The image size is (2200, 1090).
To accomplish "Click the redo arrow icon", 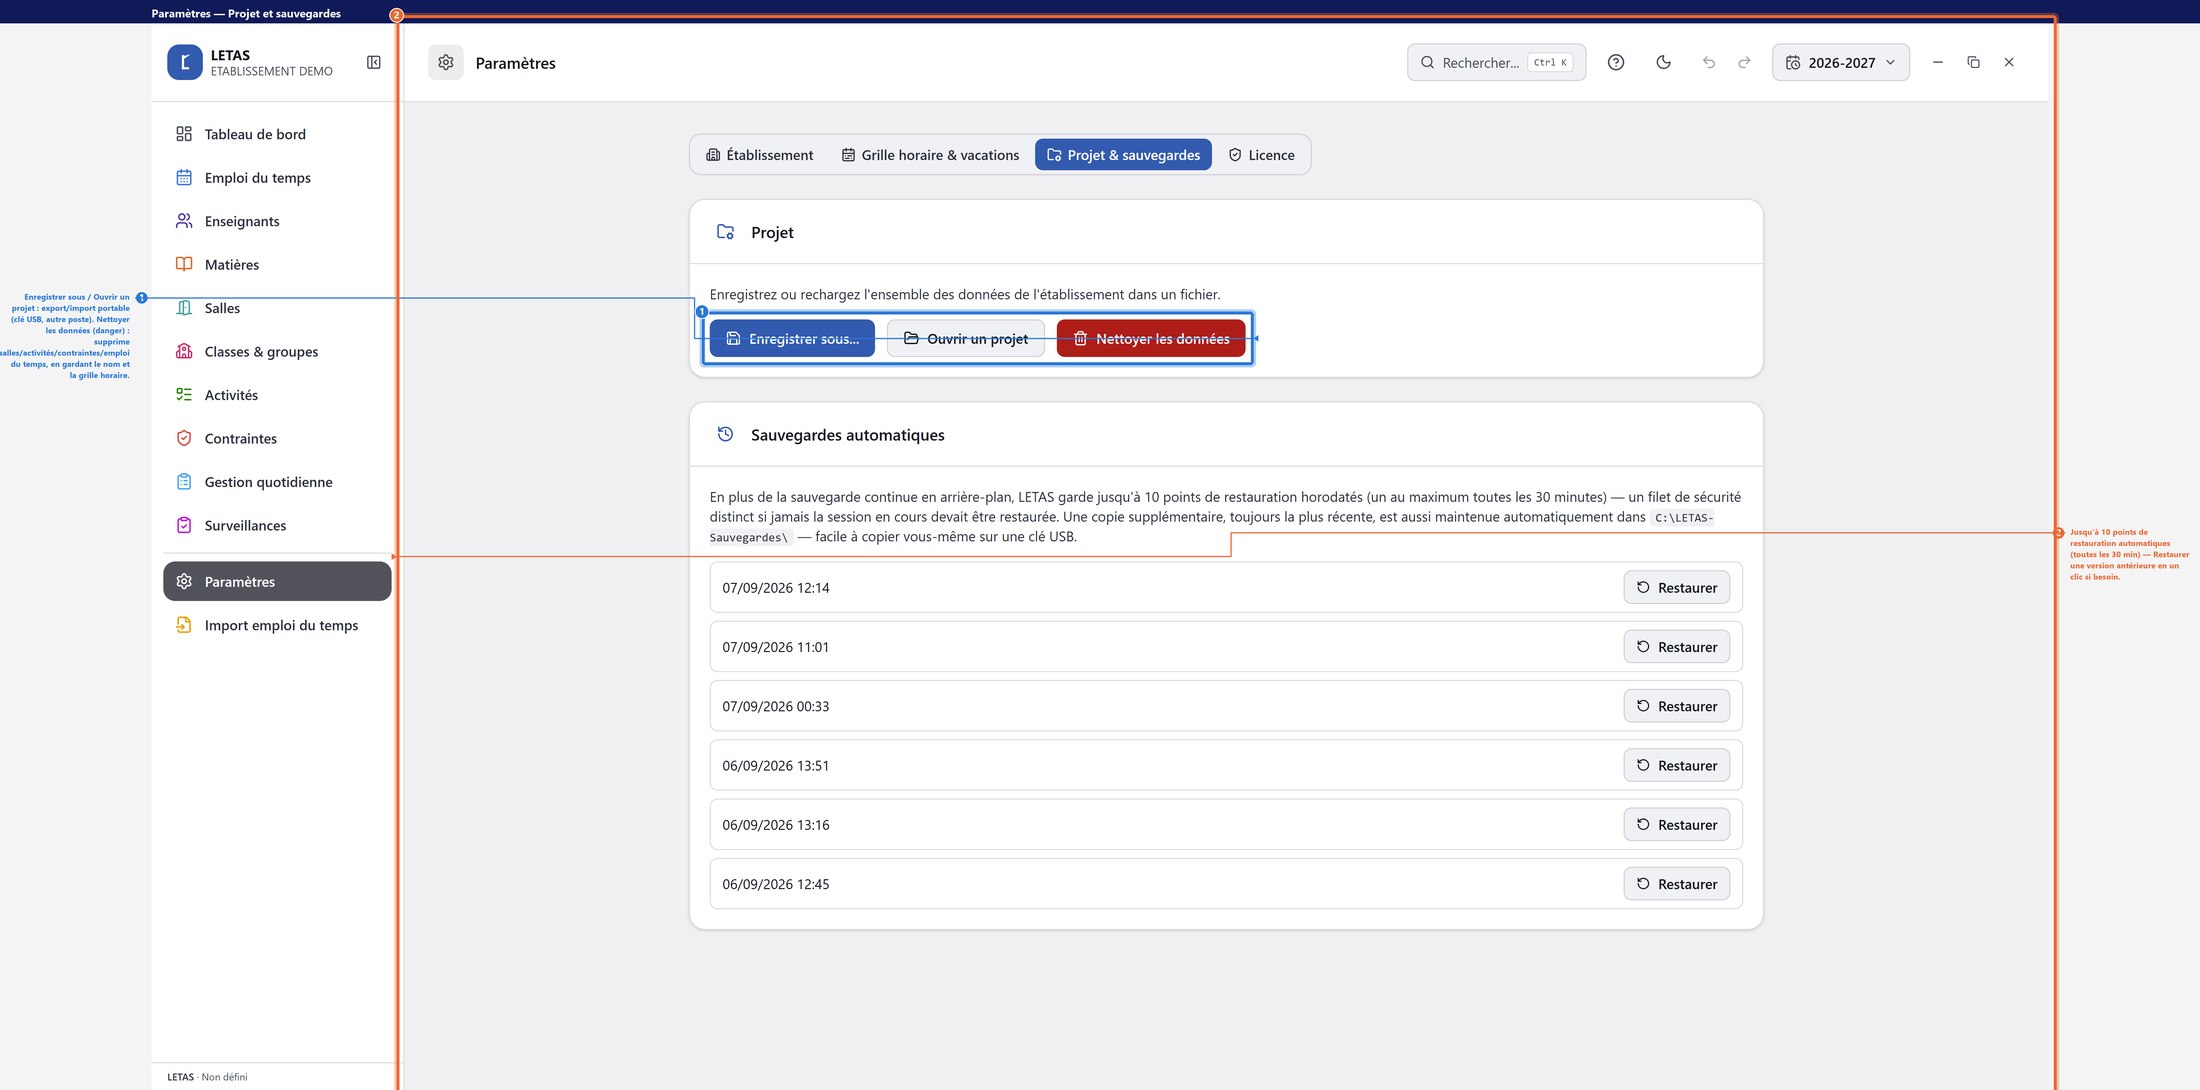I will 1745,62.
